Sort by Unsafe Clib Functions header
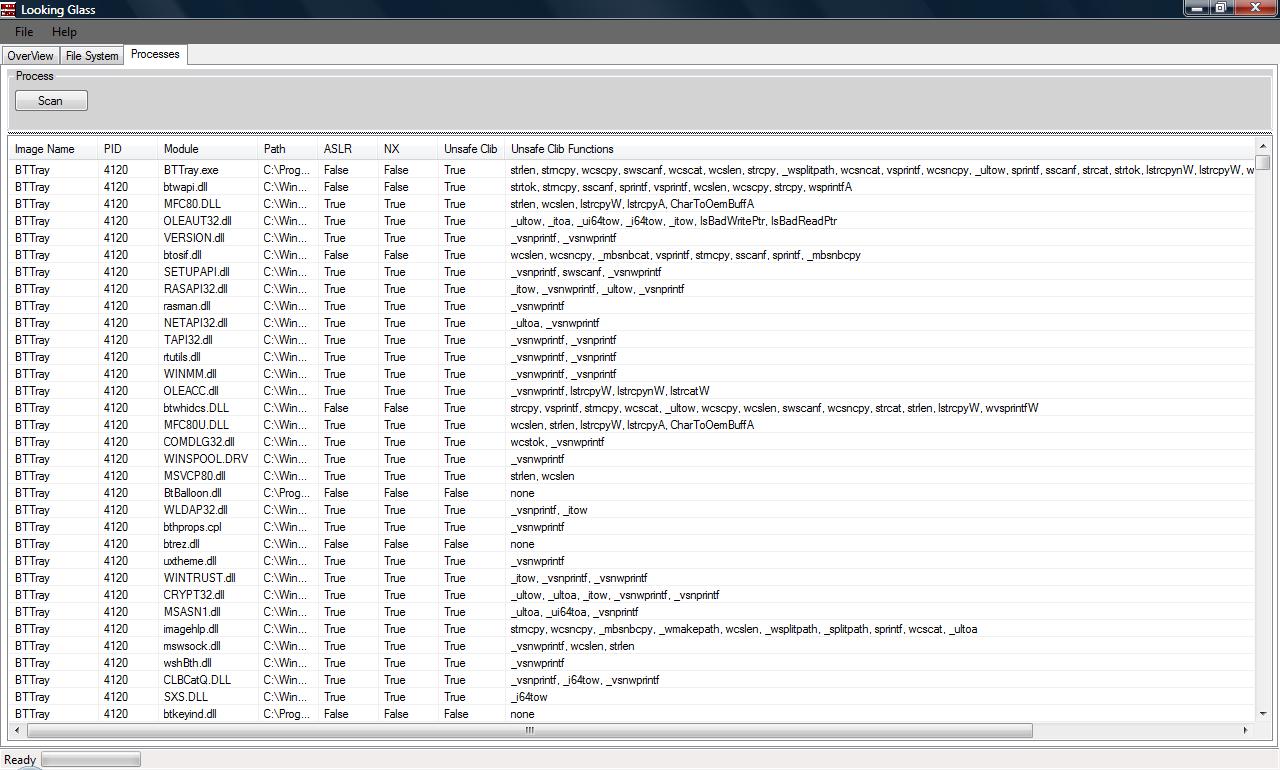Screen dimensions: 1280x770 point(880,149)
